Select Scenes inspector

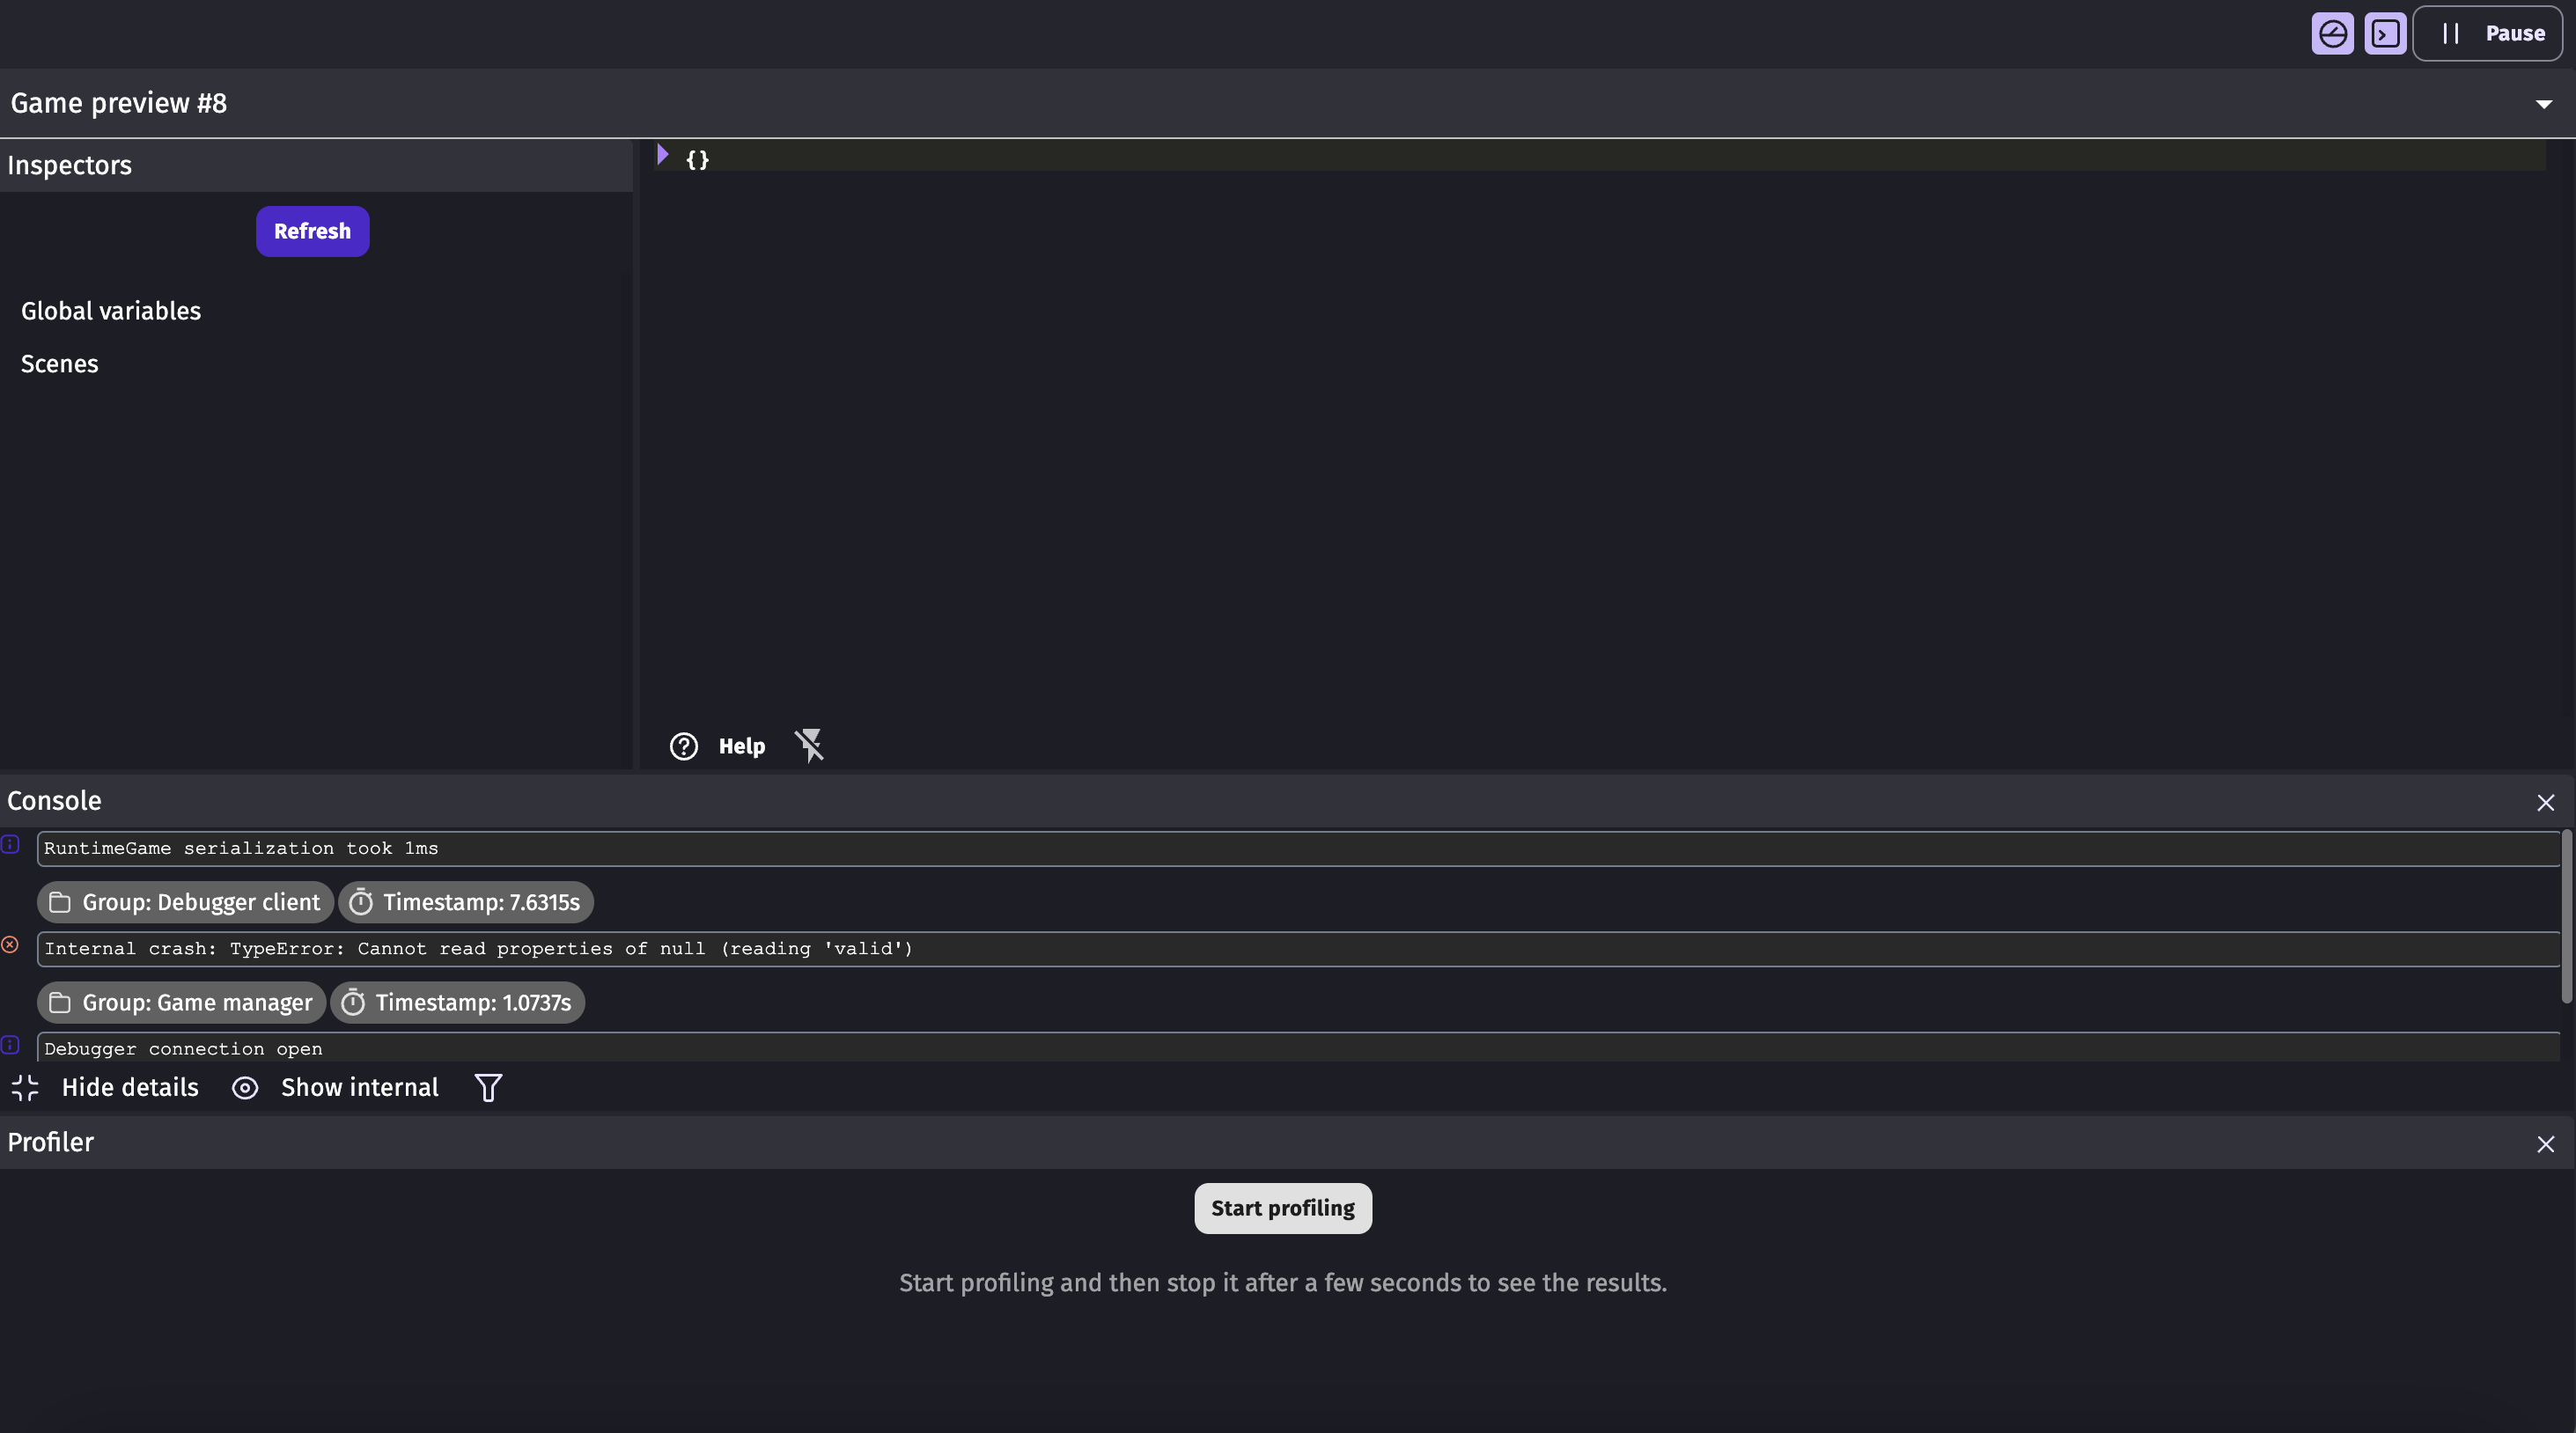60,364
